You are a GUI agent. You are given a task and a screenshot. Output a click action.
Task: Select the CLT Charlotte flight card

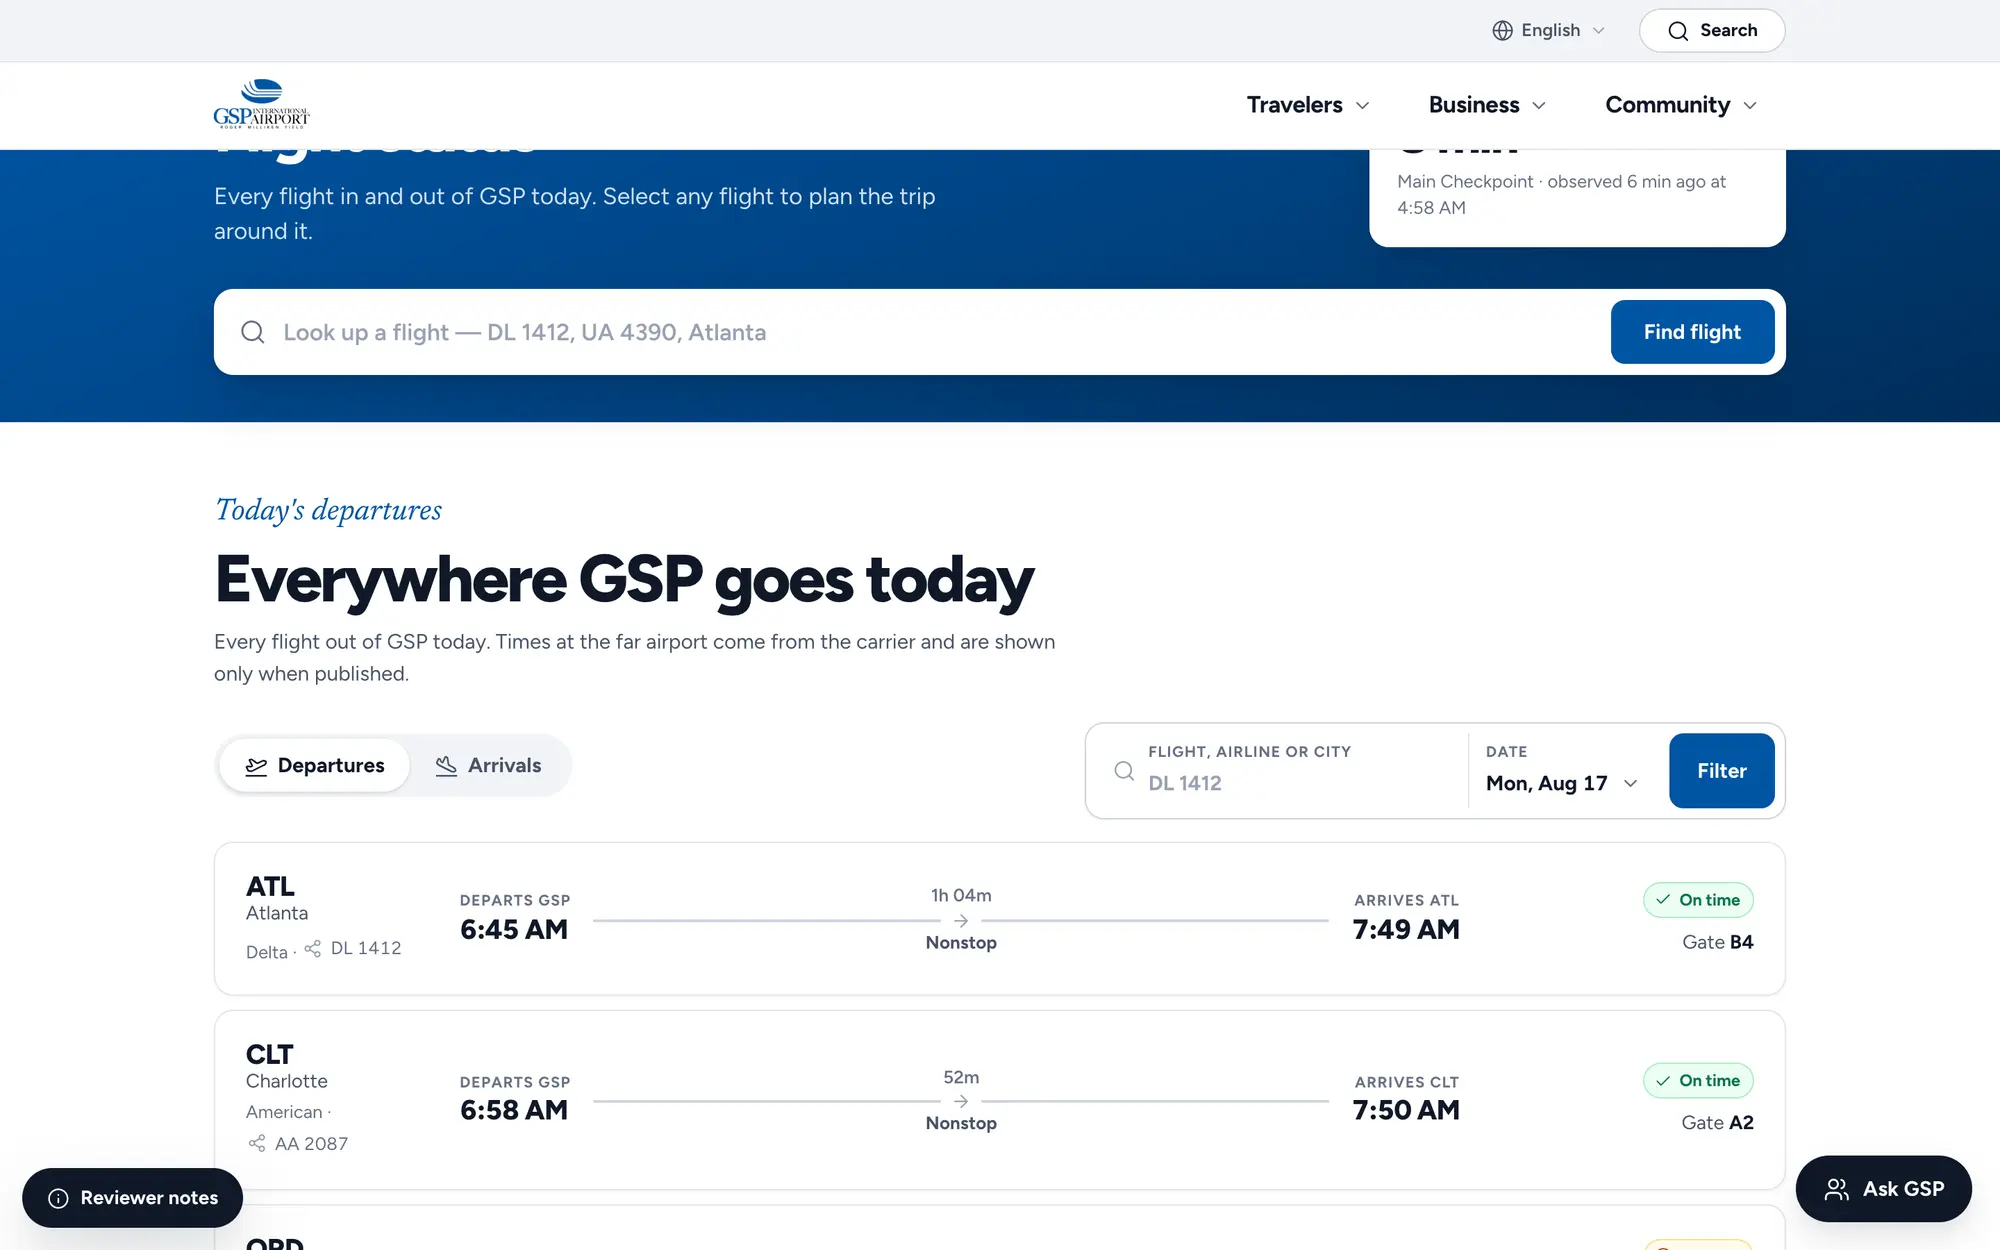tap(999, 1100)
